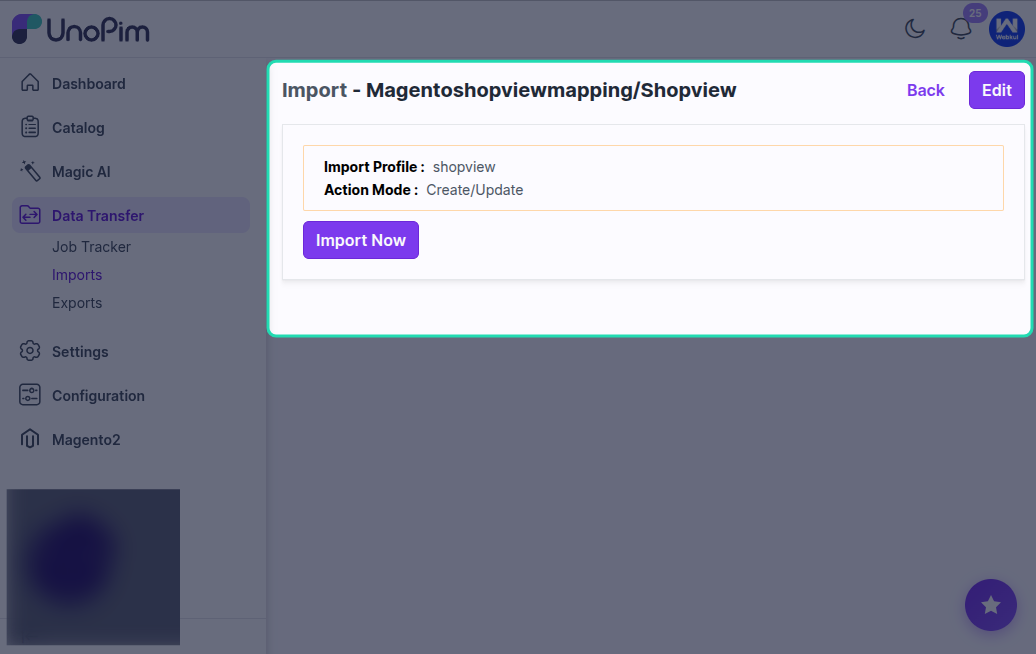Click the Action Mode label
The image size is (1036, 654).
coord(371,190)
